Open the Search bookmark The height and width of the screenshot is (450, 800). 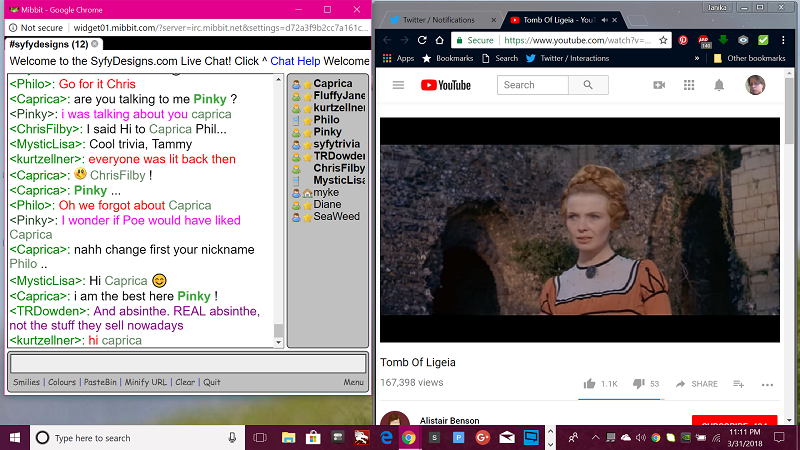point(500,58)
